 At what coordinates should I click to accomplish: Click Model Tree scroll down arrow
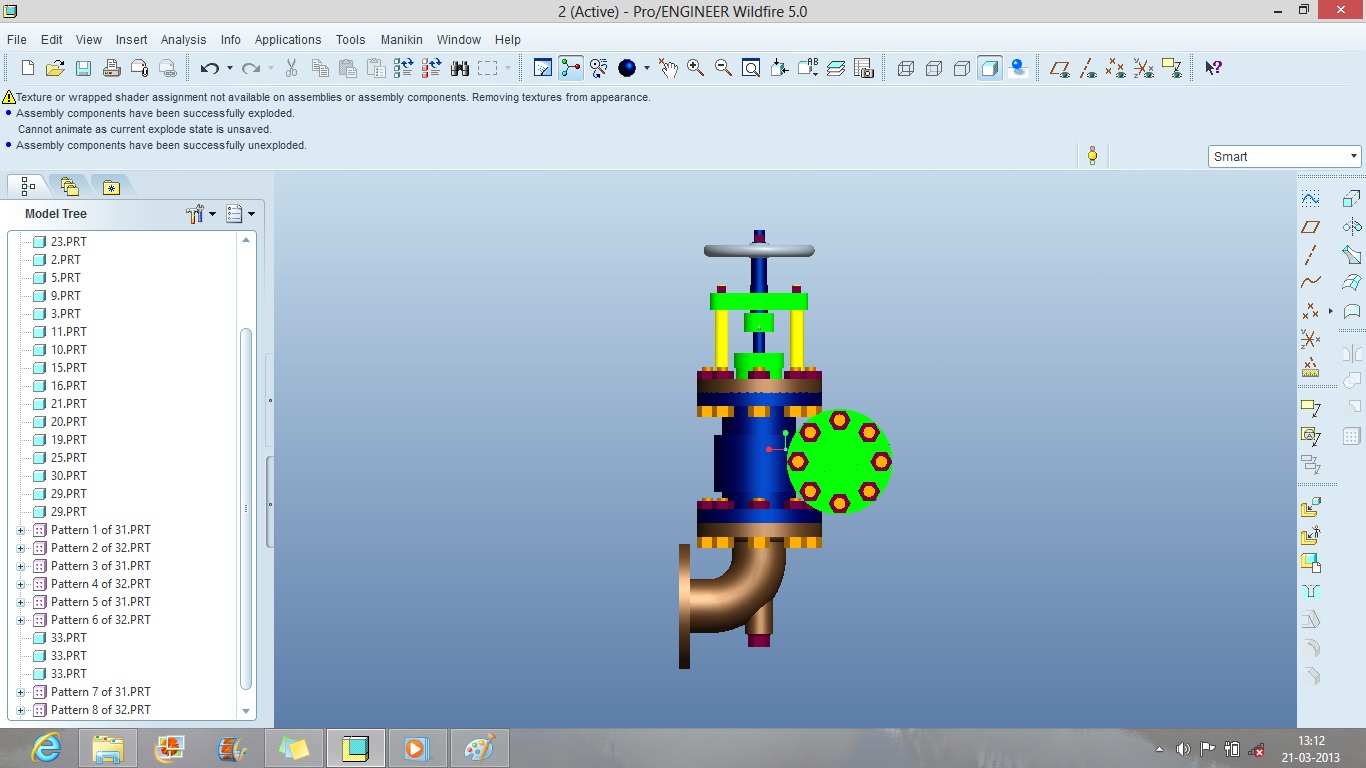point(247,711)
